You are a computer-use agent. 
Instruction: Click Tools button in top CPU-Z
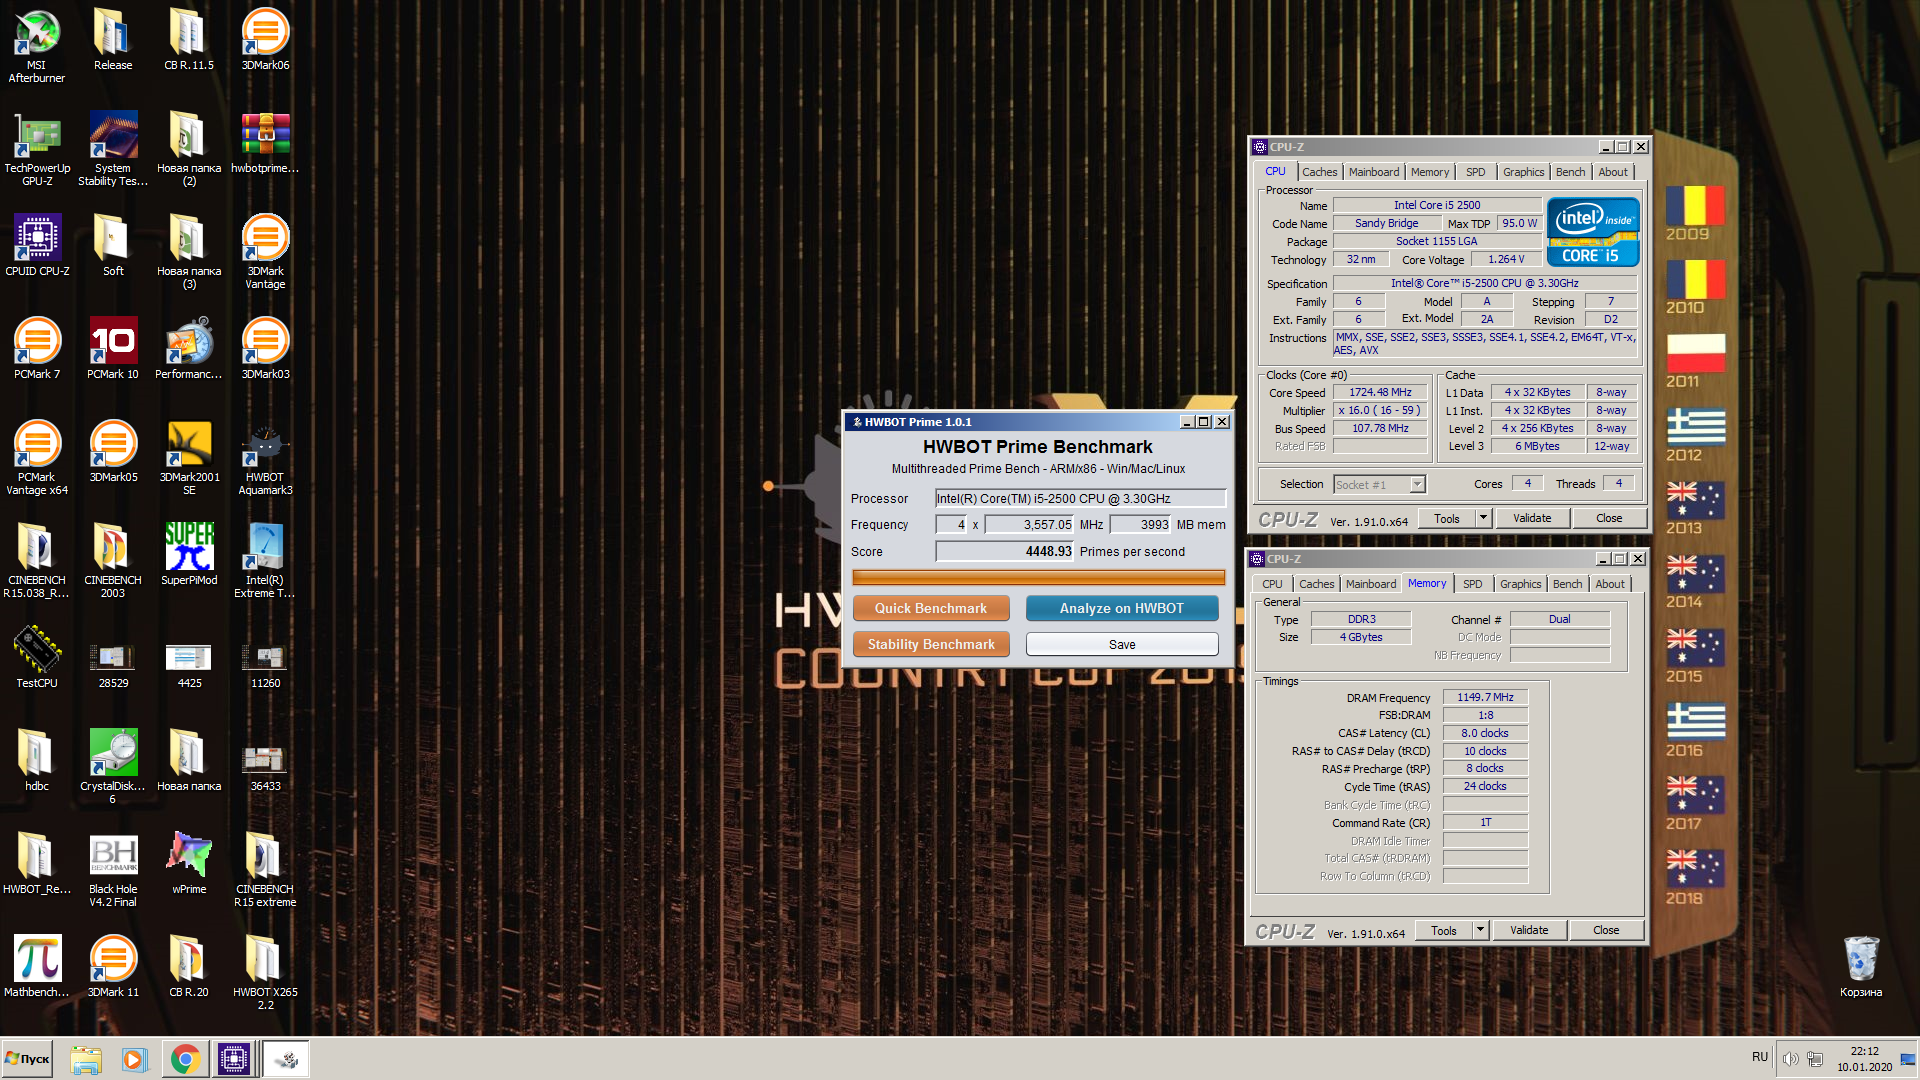[x=1447, y=518]
